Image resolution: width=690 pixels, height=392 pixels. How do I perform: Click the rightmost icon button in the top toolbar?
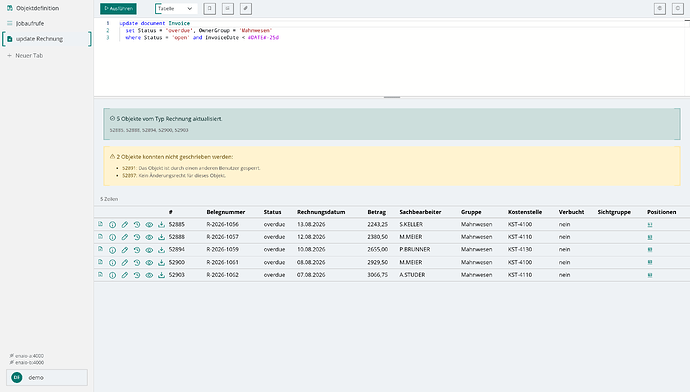click(x=678, y=8)
